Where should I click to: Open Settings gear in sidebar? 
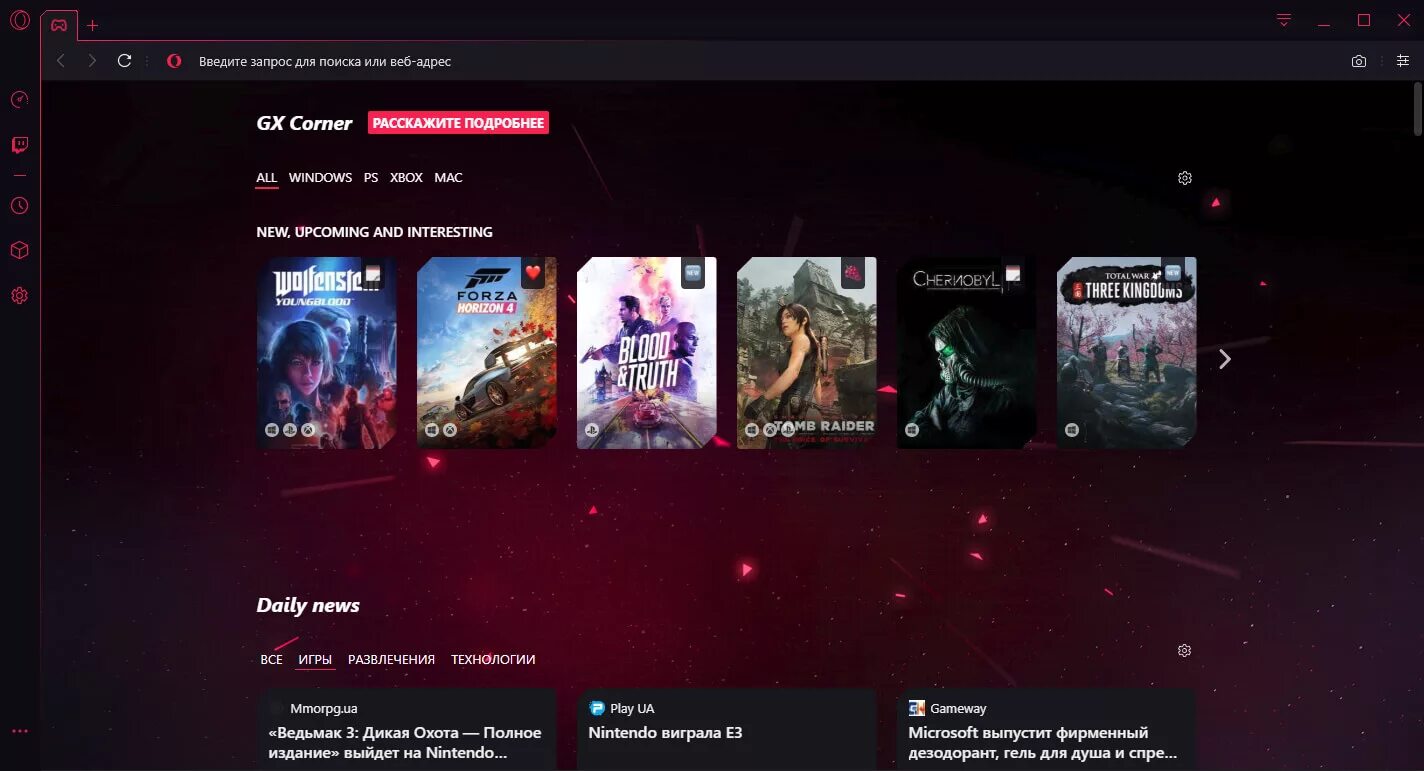pyautogui.click(x=20, y=296)
